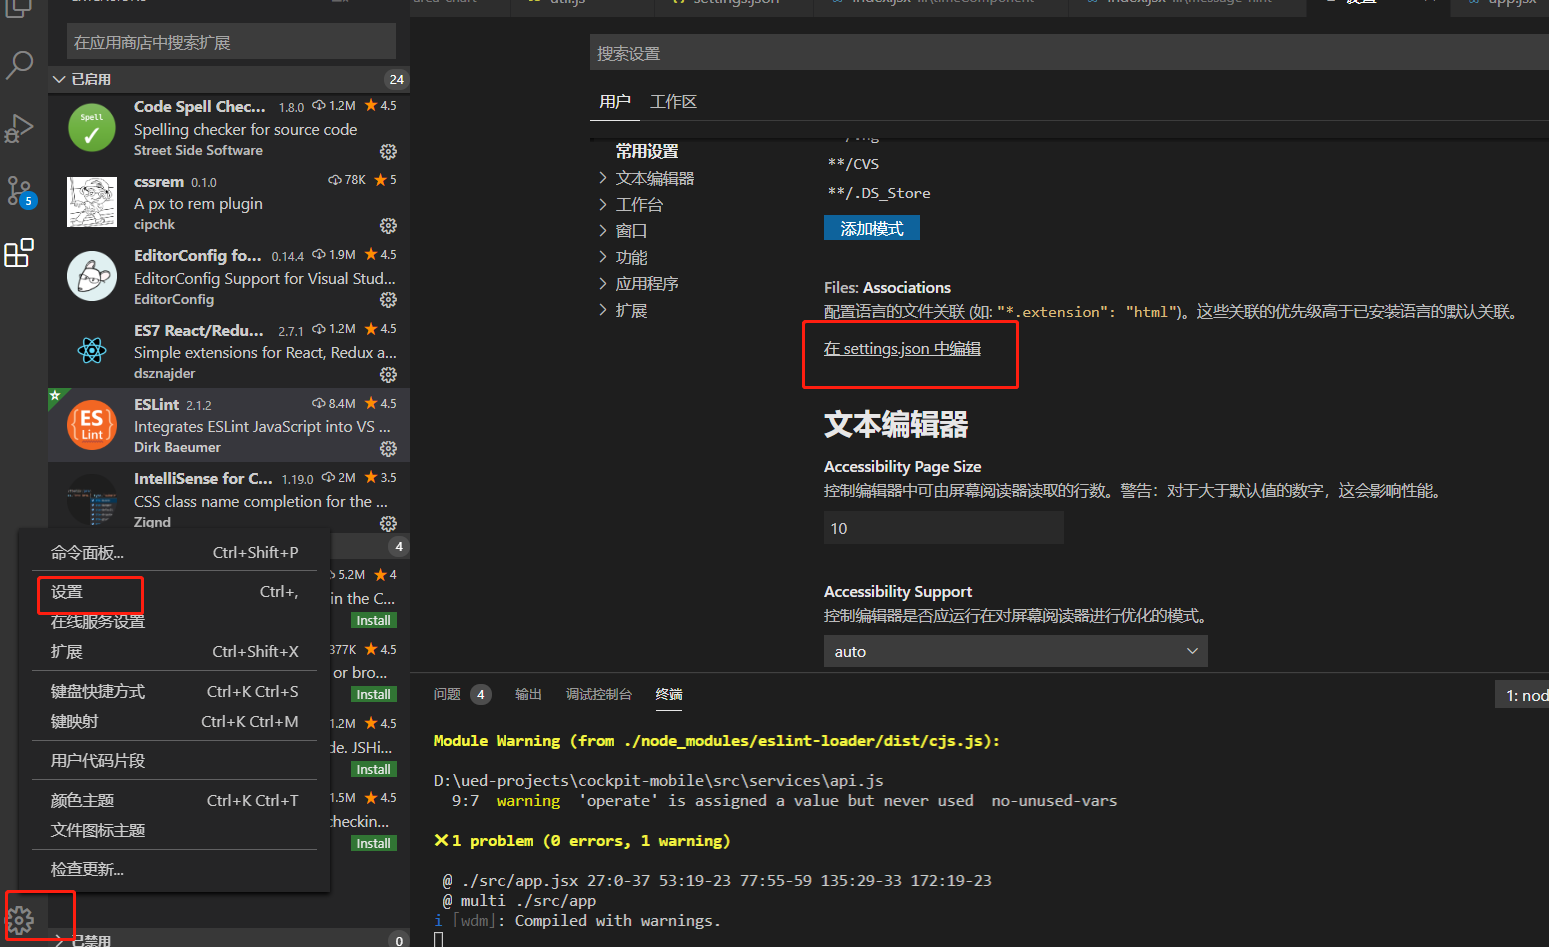Open the manage gear for ES7 React/Redux extension
This screenshot has height=947, width=1549.
(x=388, y=374)
